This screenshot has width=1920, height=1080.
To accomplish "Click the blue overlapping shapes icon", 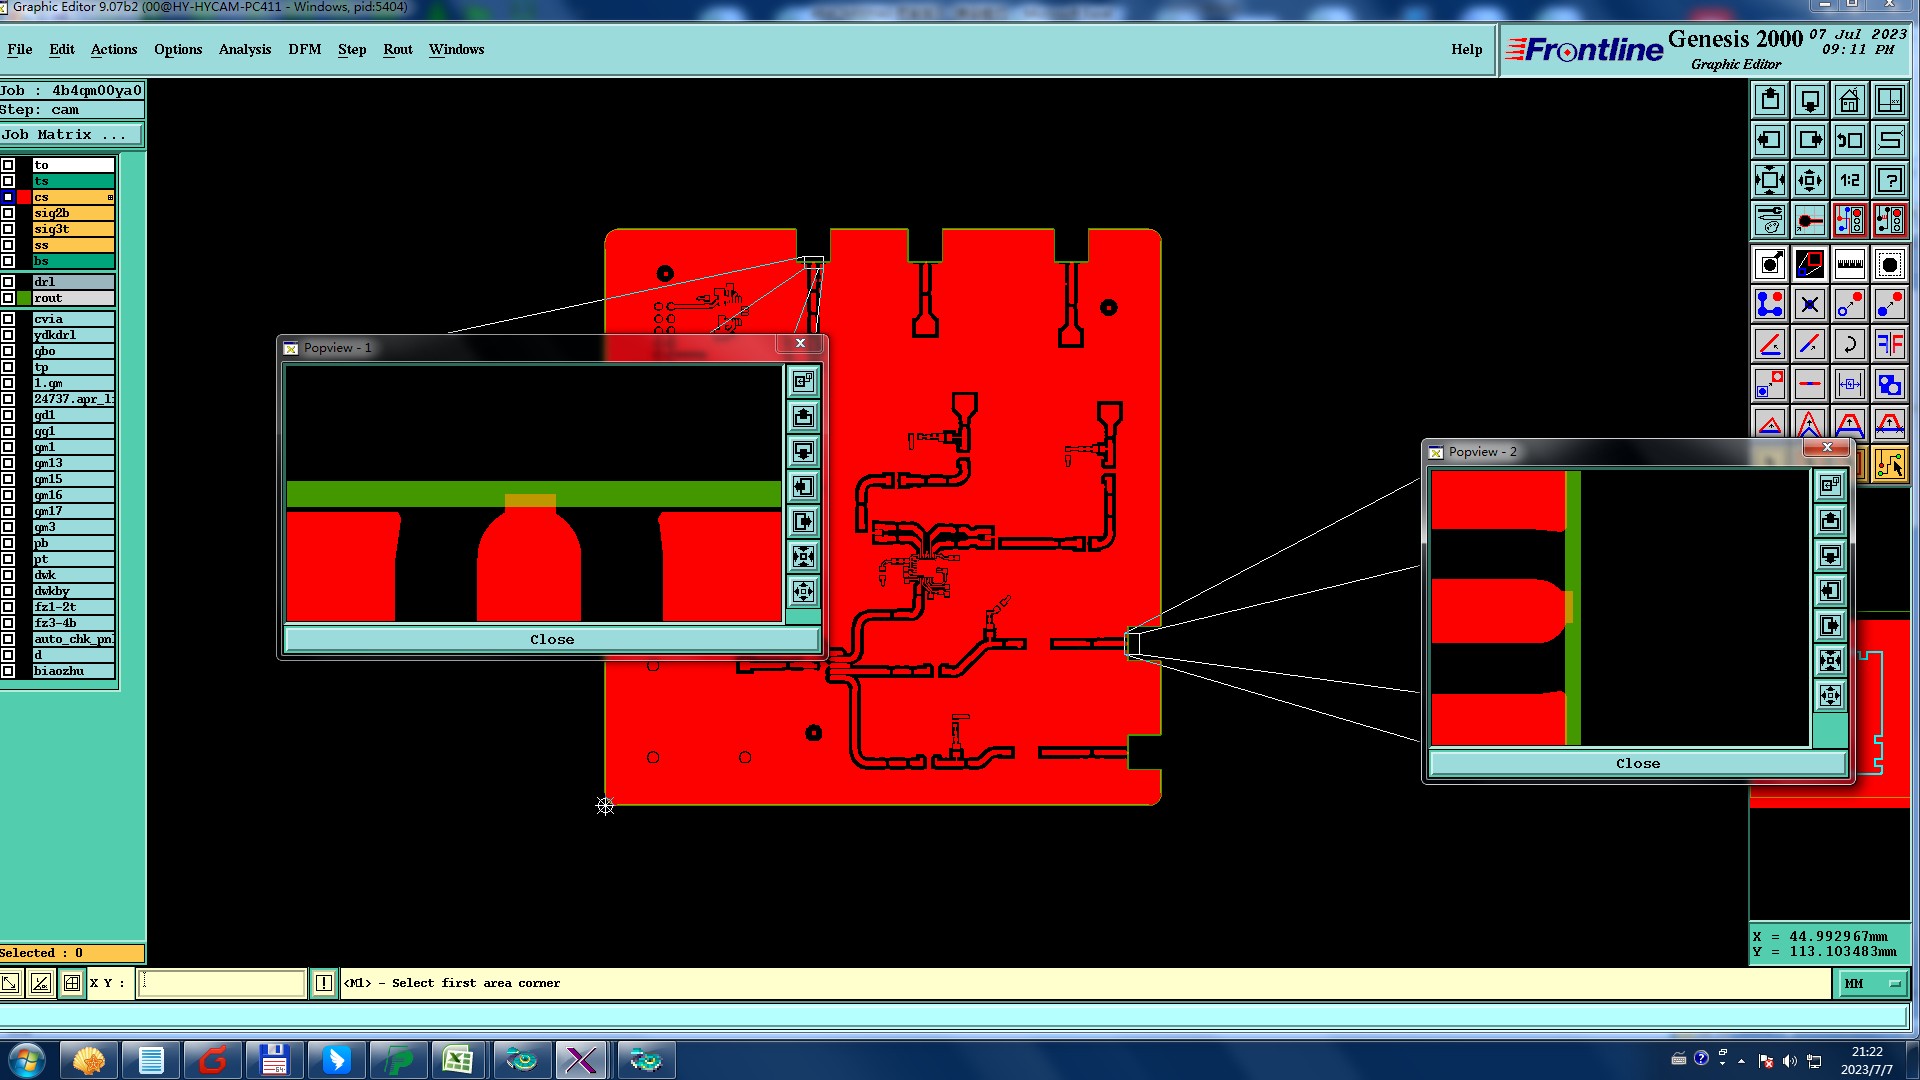I will click(1889, 384).
